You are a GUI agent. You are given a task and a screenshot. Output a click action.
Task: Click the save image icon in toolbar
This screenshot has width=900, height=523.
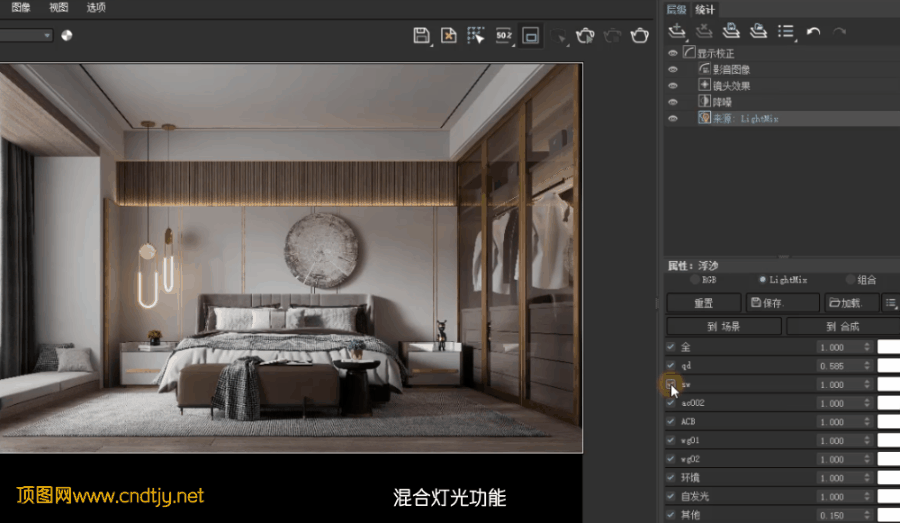point(422,36)
